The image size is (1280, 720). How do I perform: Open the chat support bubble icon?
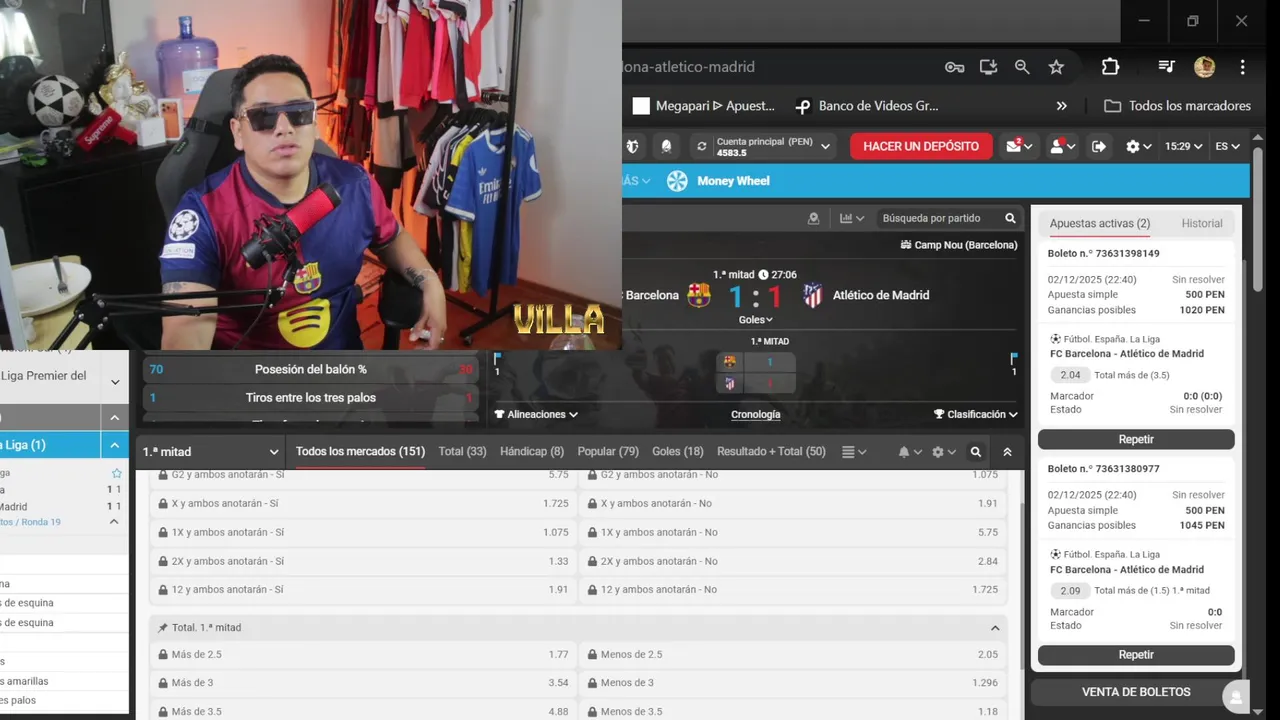tap(1236, 698)
